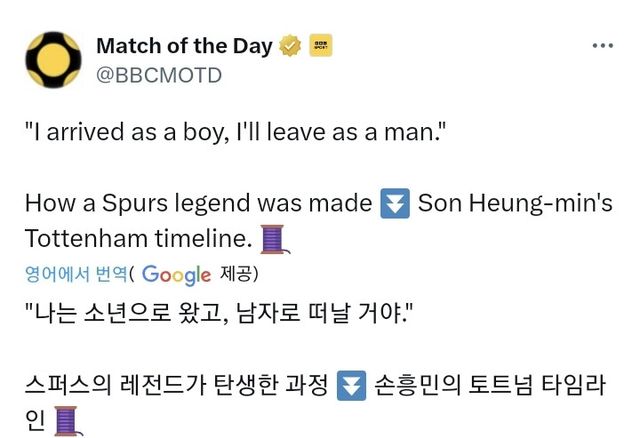
Task: Click '손흥민의 토트넘 타임라' Korean text
Action: (x=494, y=384)
